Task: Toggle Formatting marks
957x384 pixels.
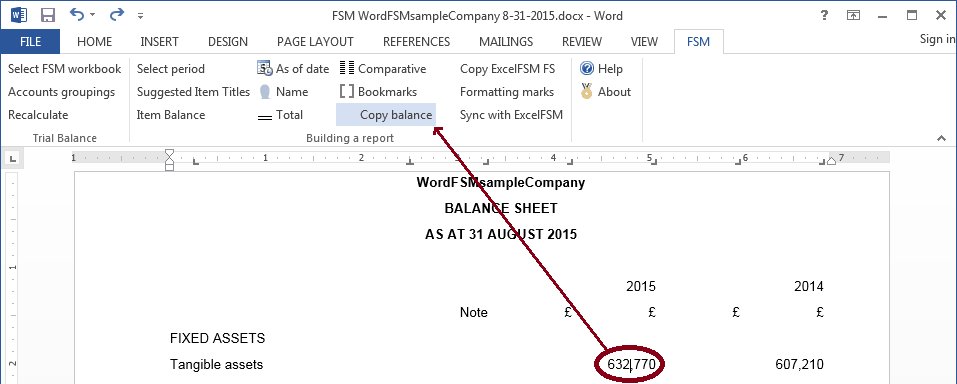Action: click(507, 92)
